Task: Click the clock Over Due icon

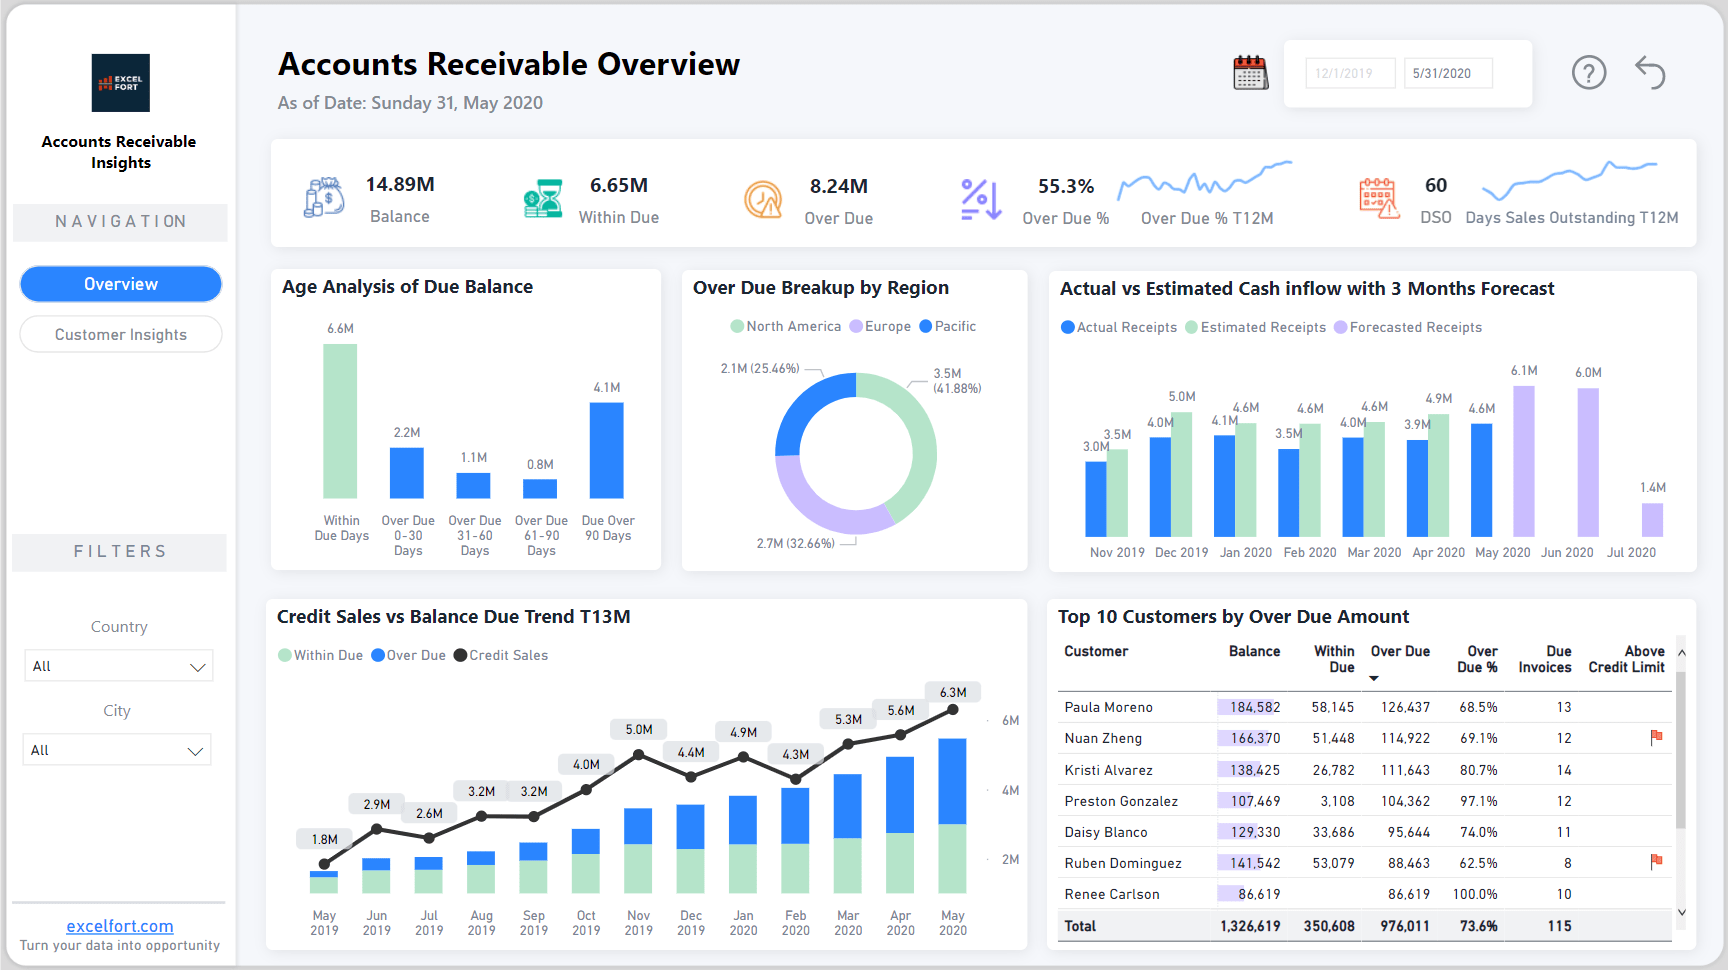Action: [x=762, y=197]
